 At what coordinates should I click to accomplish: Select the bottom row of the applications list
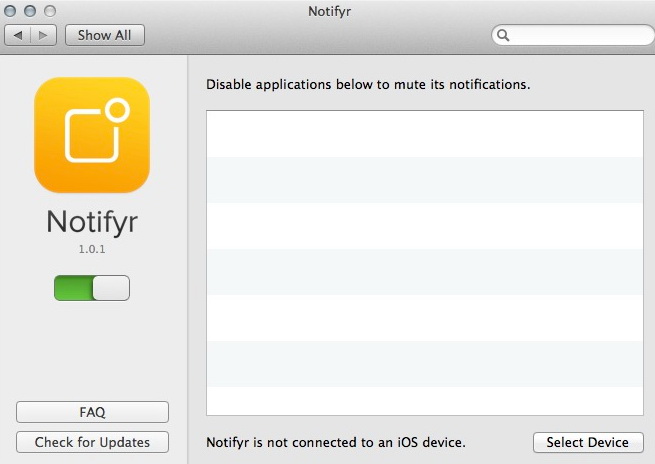pyautogui.click(x=425, y=400)
